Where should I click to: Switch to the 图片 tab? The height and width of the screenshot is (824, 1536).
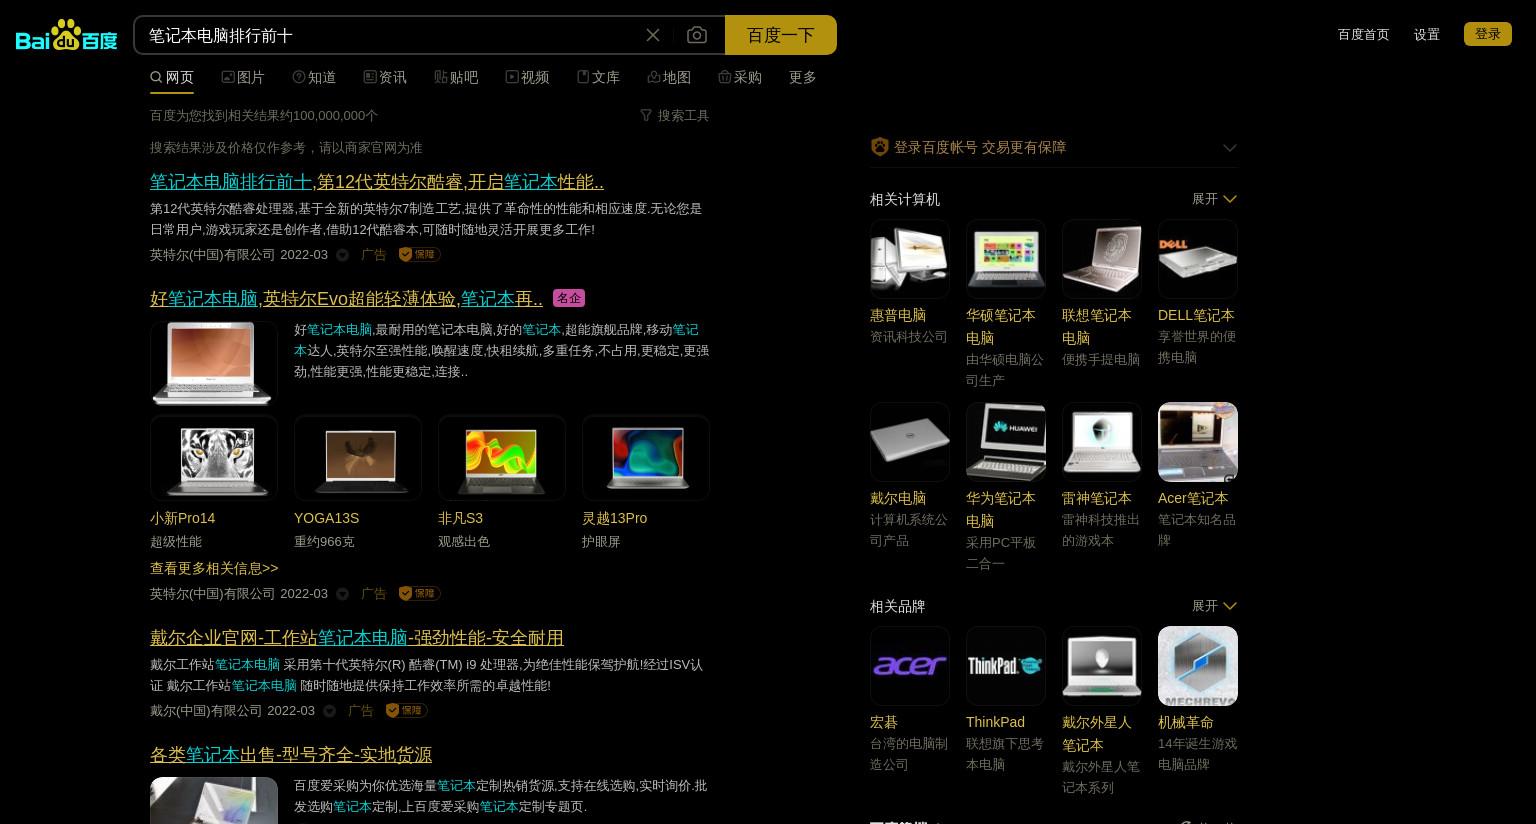243,77
